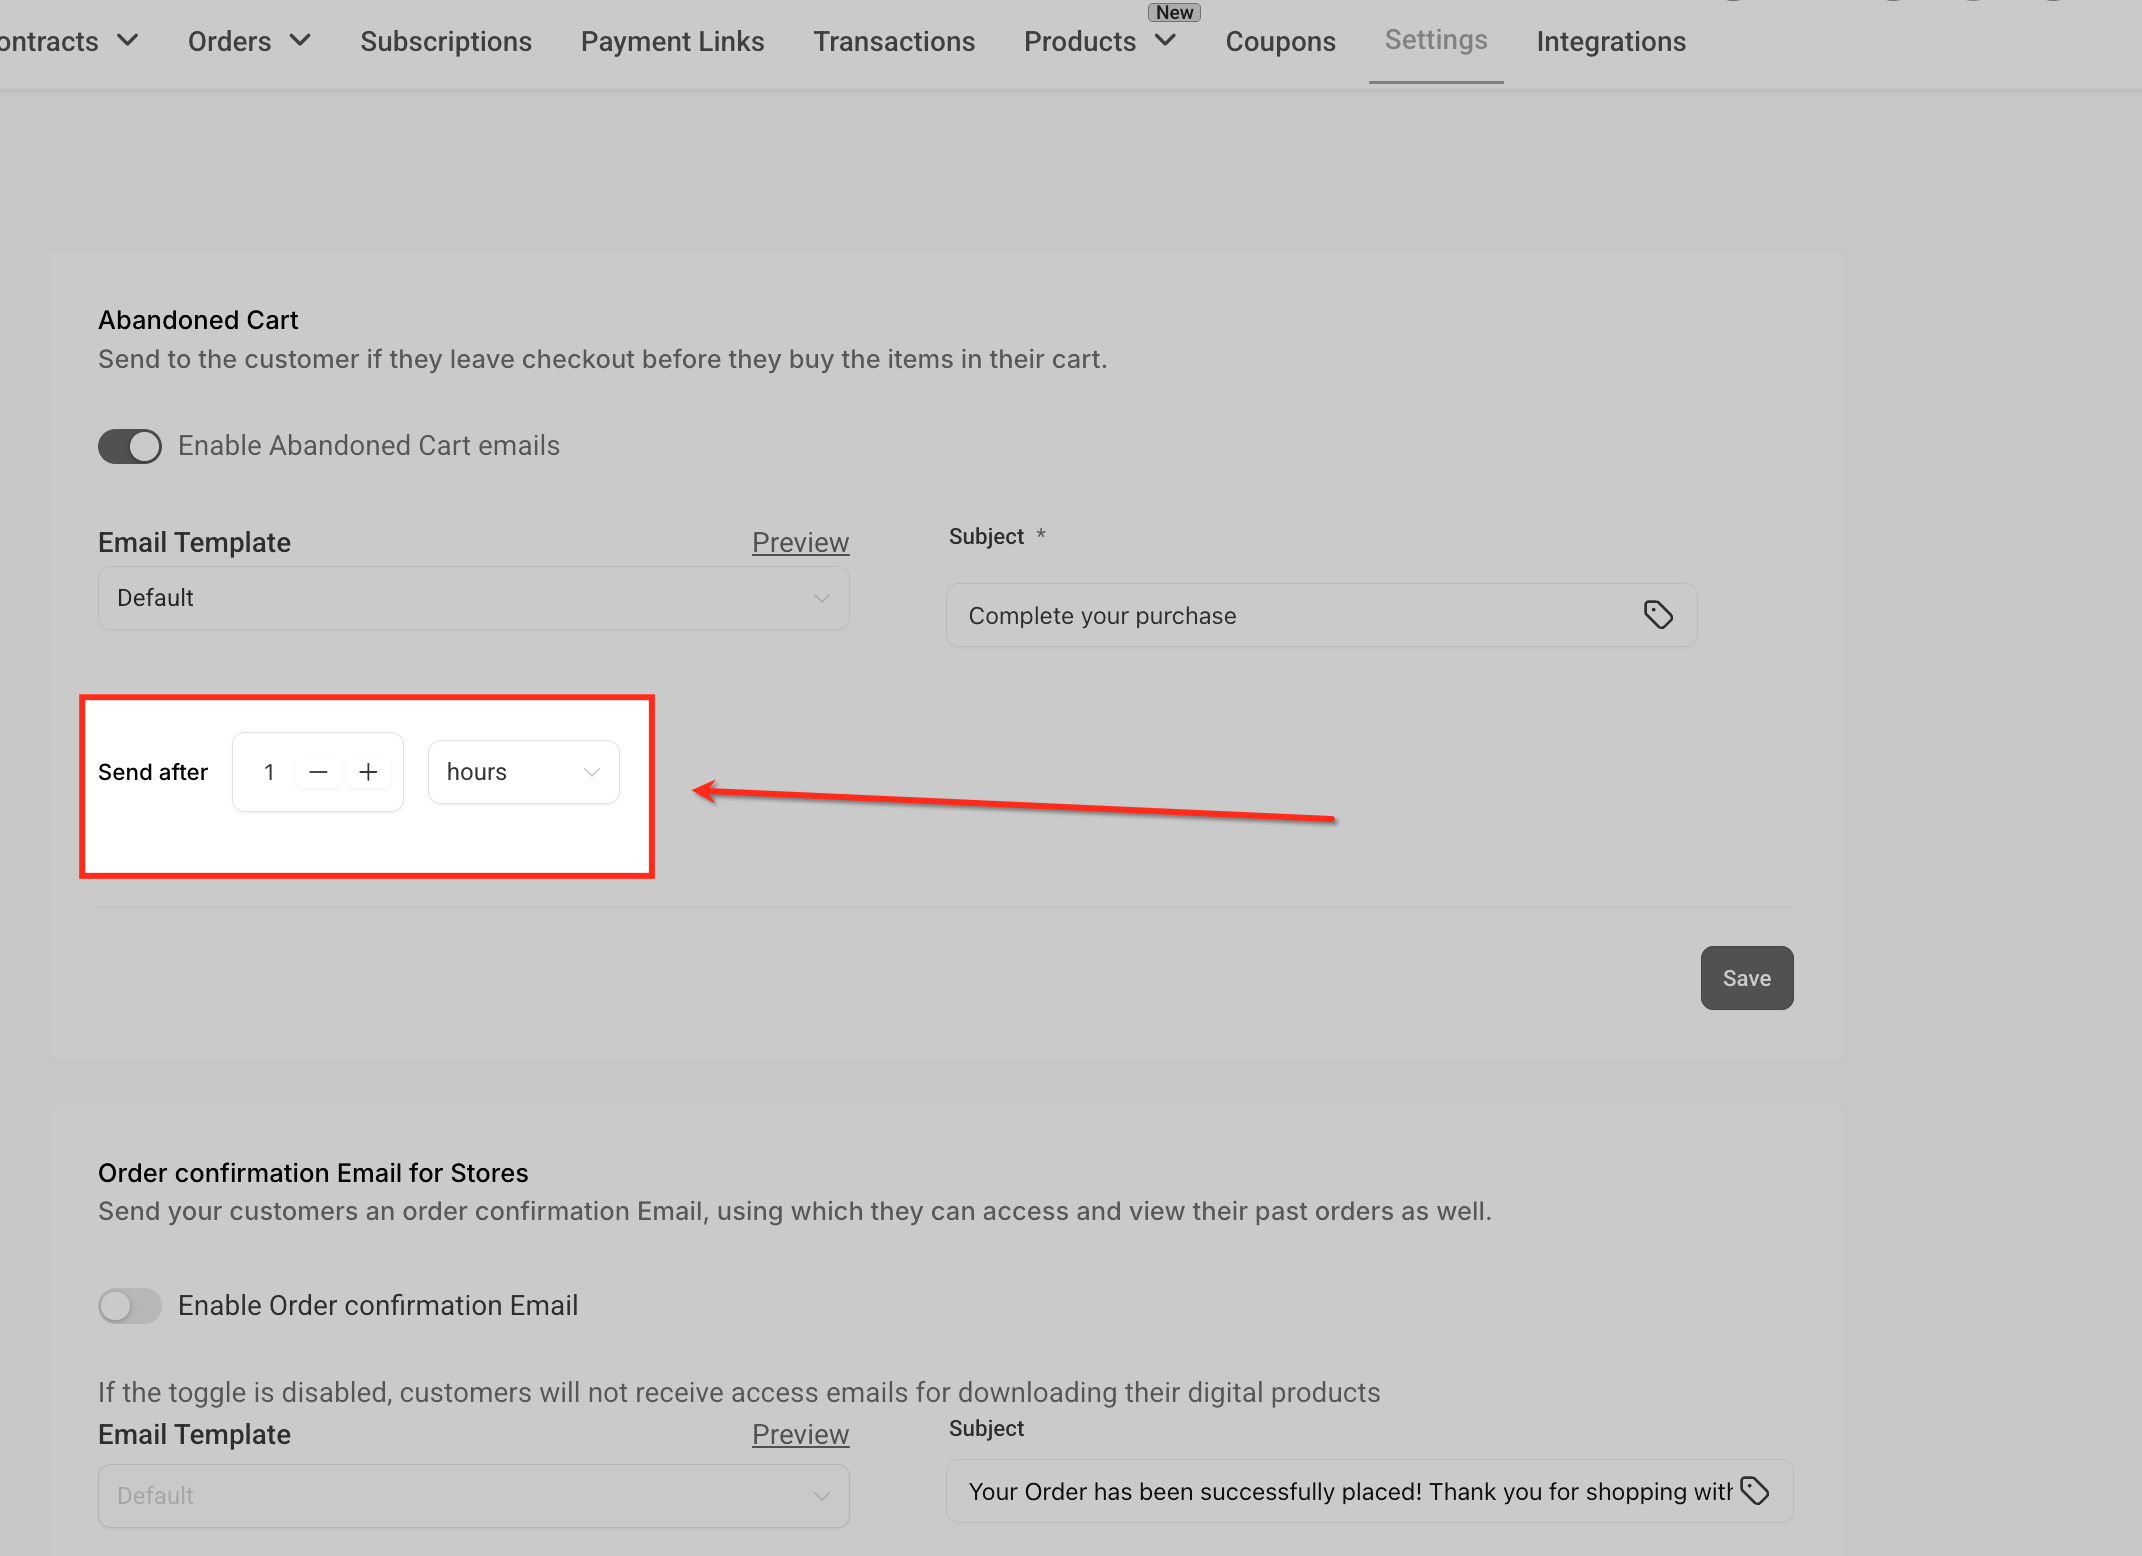Open the hours unit dropdown

[x=523, y=772]
